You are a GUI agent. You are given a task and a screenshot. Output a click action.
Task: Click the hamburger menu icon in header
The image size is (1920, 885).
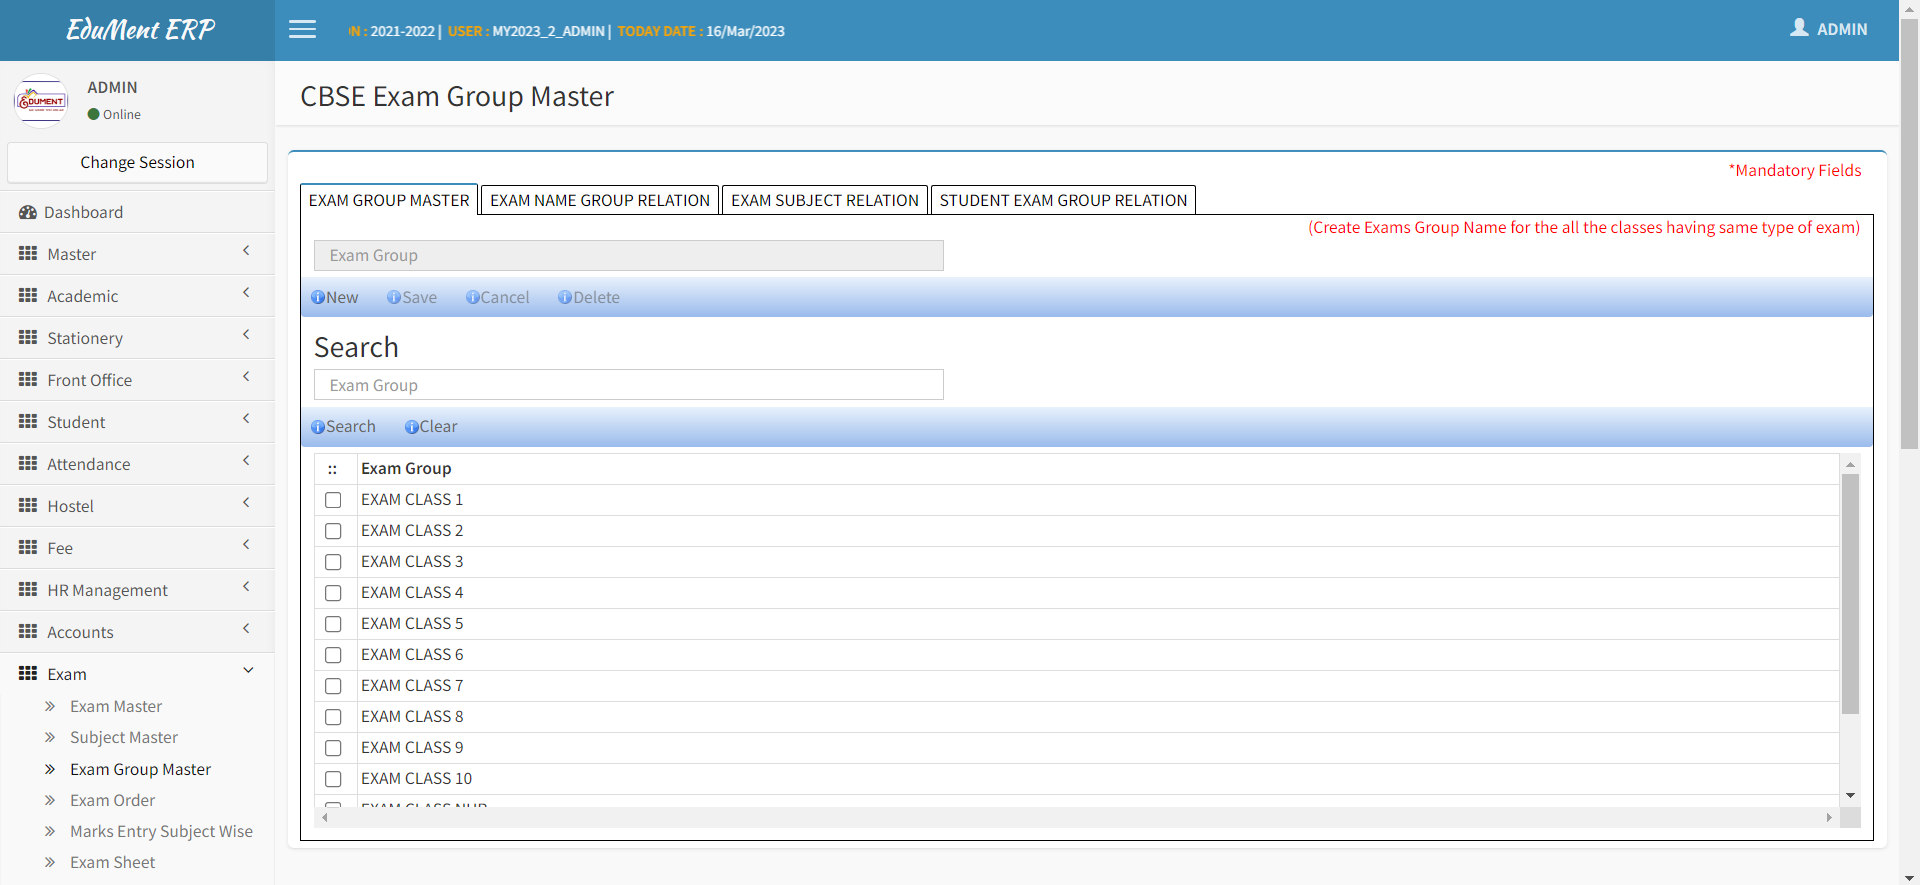point(302,30)
